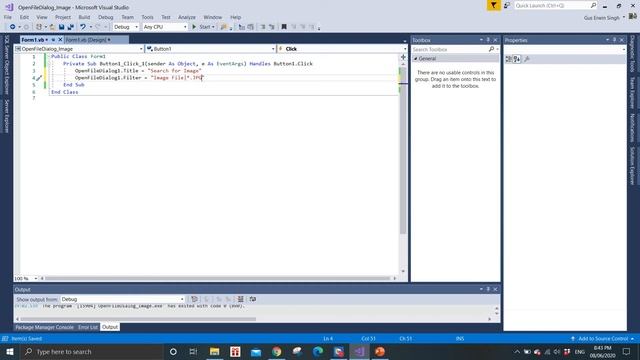Click the Clear All icon in Output toolbar
This screenshot has height=360, width=640.
click(241, 299)
